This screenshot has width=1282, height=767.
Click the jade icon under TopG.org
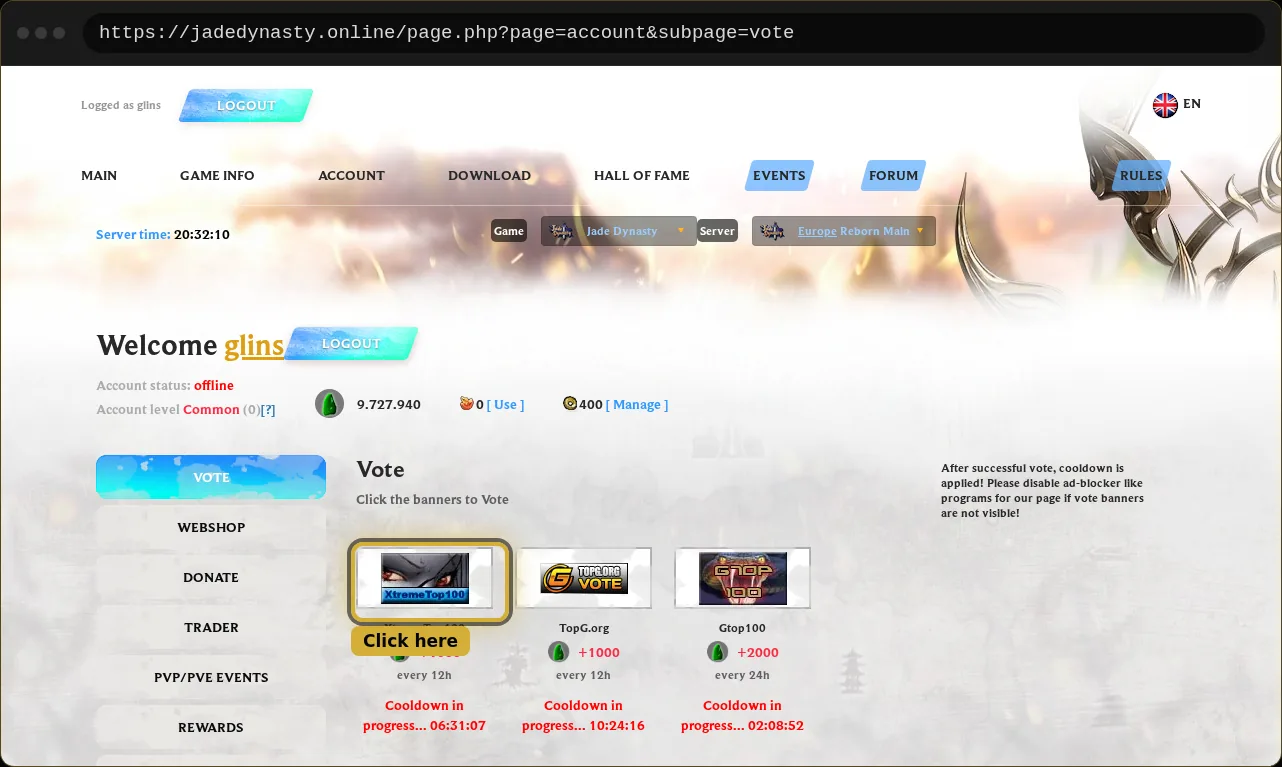coord(558,652)
